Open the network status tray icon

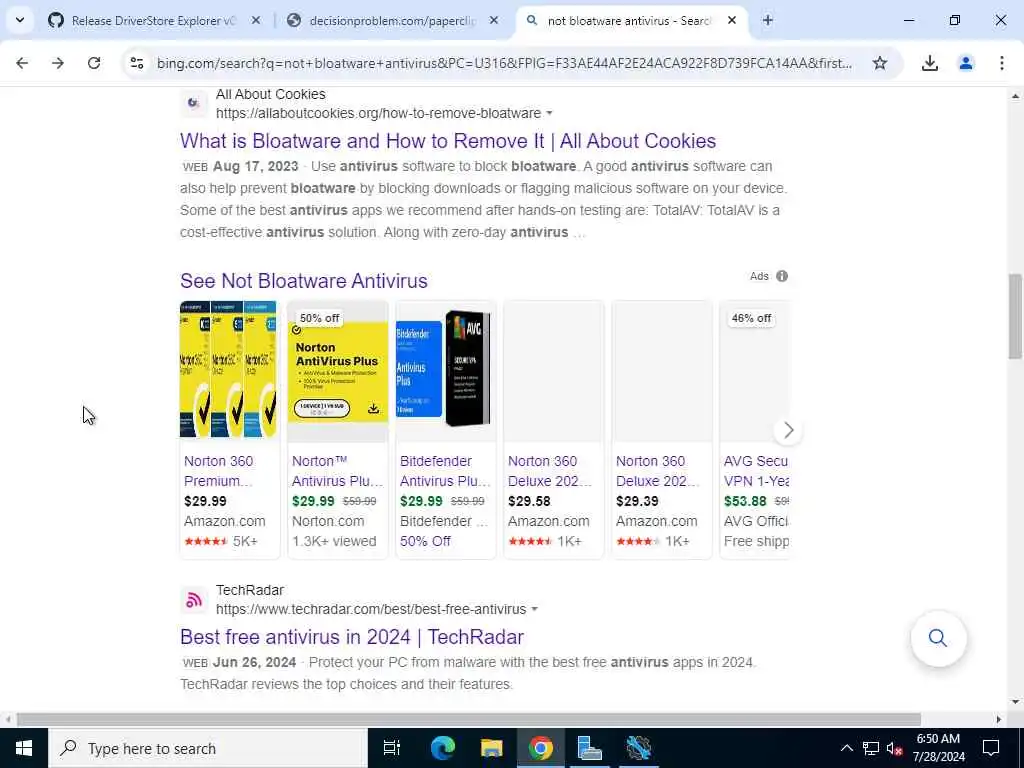(x=871, y=748)
